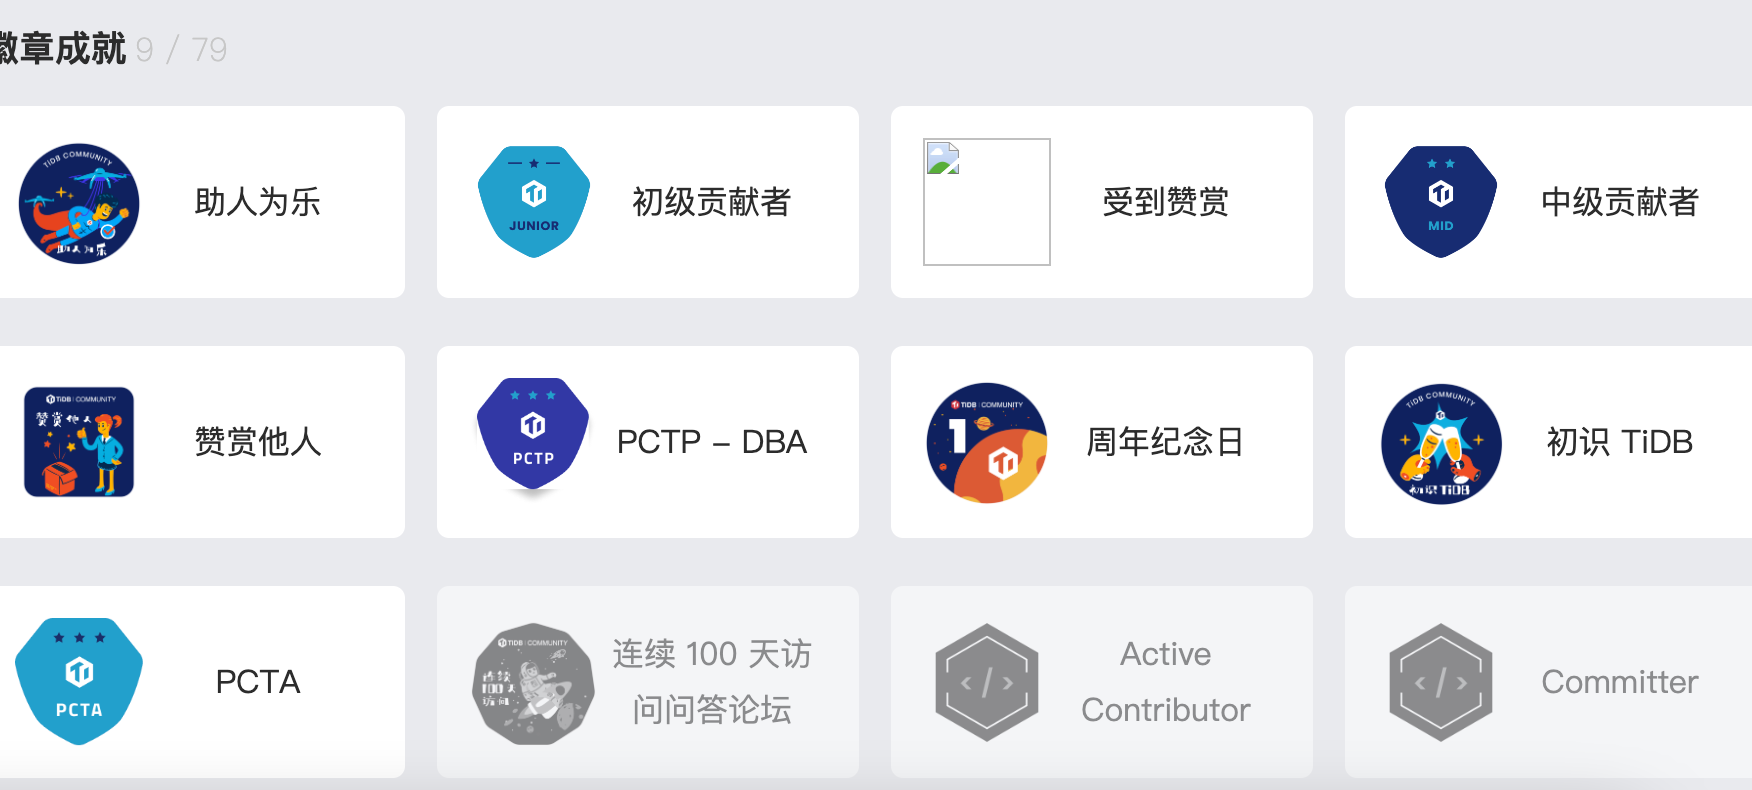Open the 中级贡献者 badge label
Viewport: 1752px width, 790px height.
click(x=1619, y=202)
